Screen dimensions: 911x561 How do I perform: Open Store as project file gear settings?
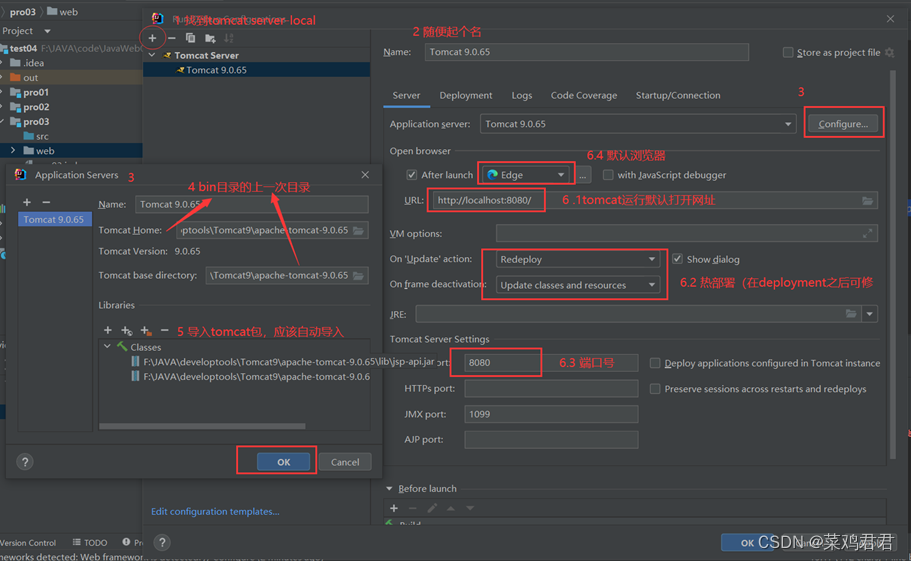890,52
